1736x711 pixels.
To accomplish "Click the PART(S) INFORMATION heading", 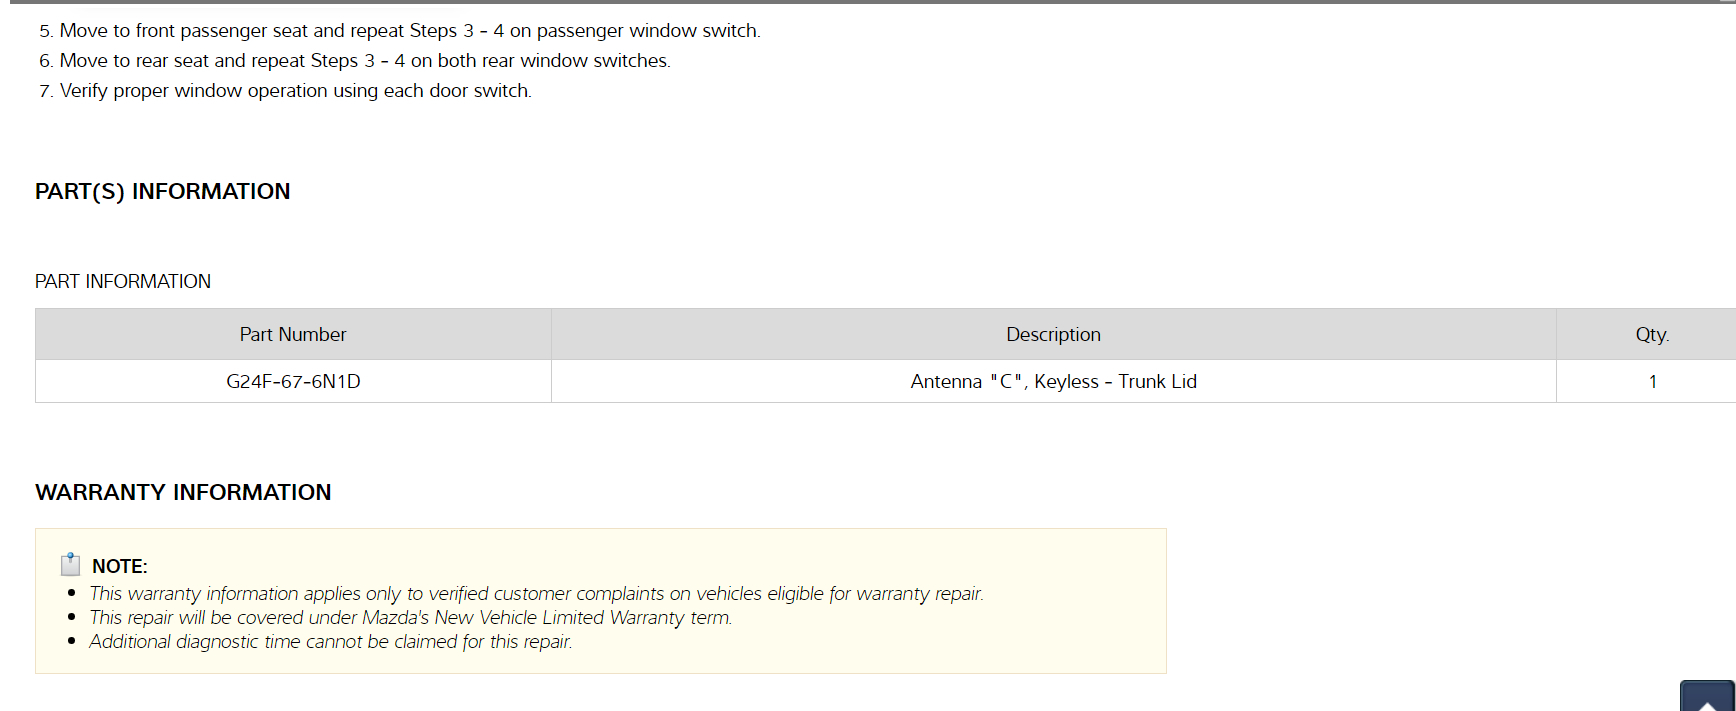I will tap(162, 191).
